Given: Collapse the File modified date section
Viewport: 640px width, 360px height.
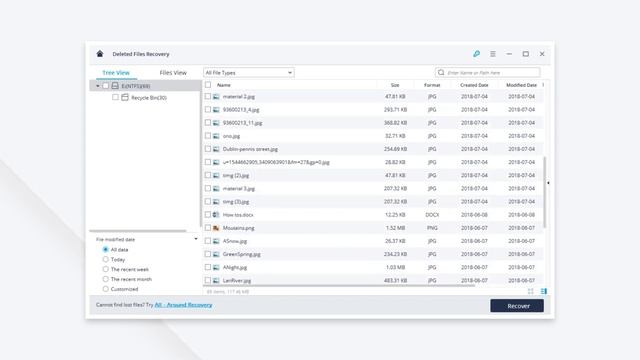Looking at the screenshot, I should [196, 239].
